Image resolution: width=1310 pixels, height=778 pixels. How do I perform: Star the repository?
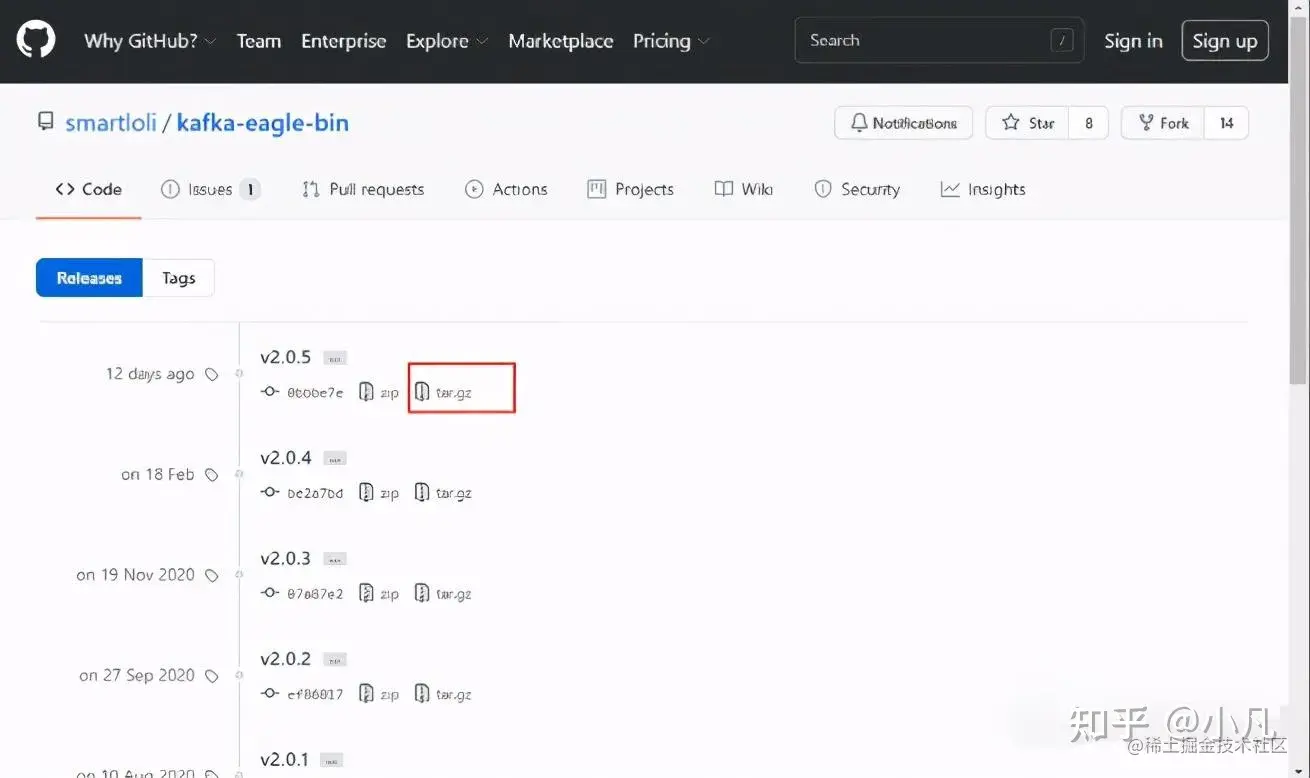click(1027, 123)
